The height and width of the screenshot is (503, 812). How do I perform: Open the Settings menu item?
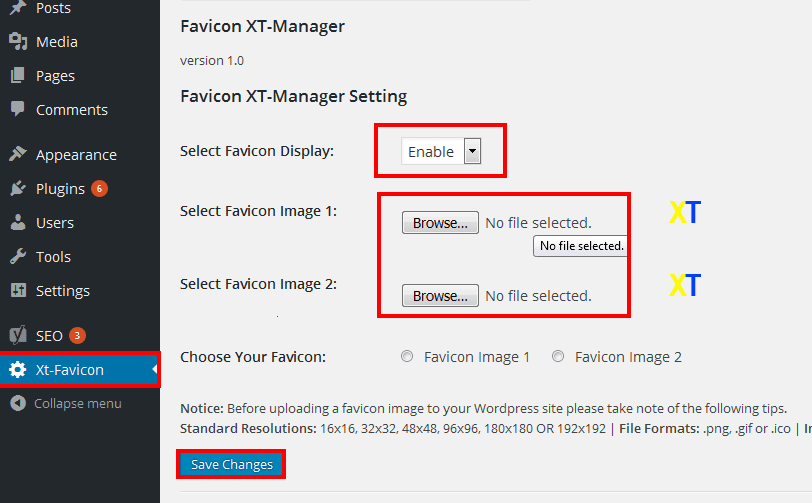click(x=62, y=291)
